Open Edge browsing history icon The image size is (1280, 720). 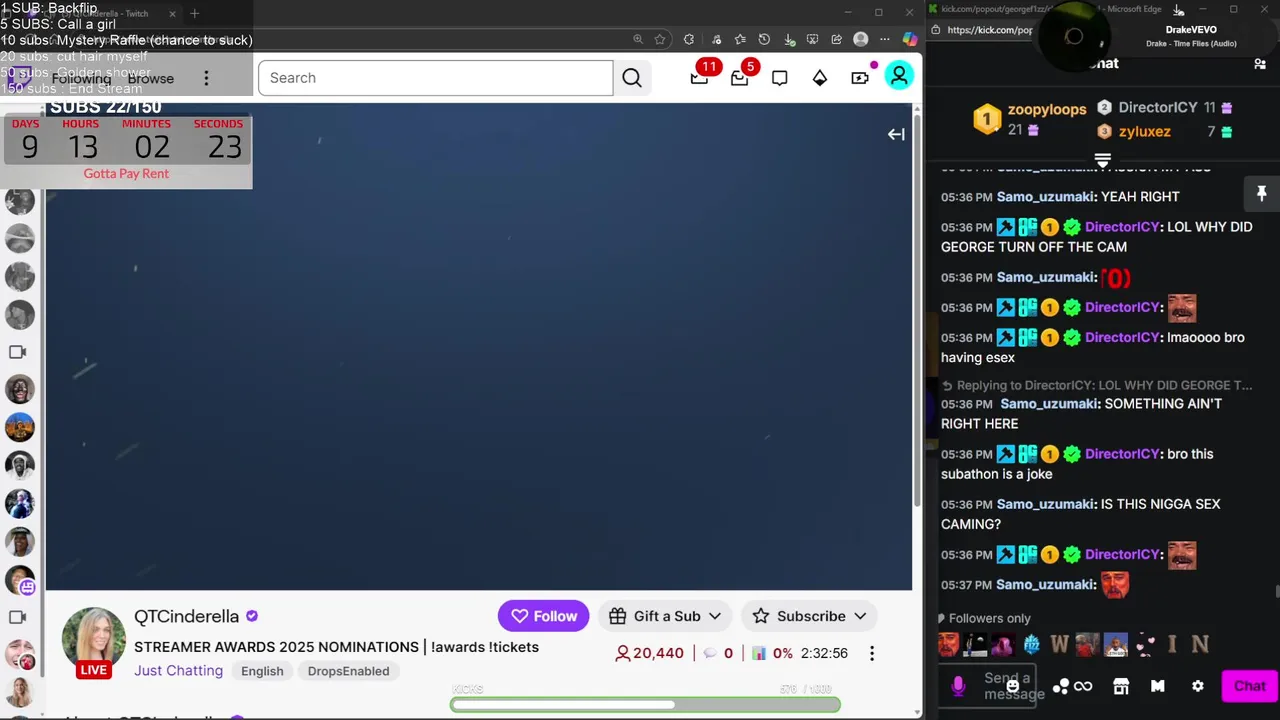click(x=764, y=39)
